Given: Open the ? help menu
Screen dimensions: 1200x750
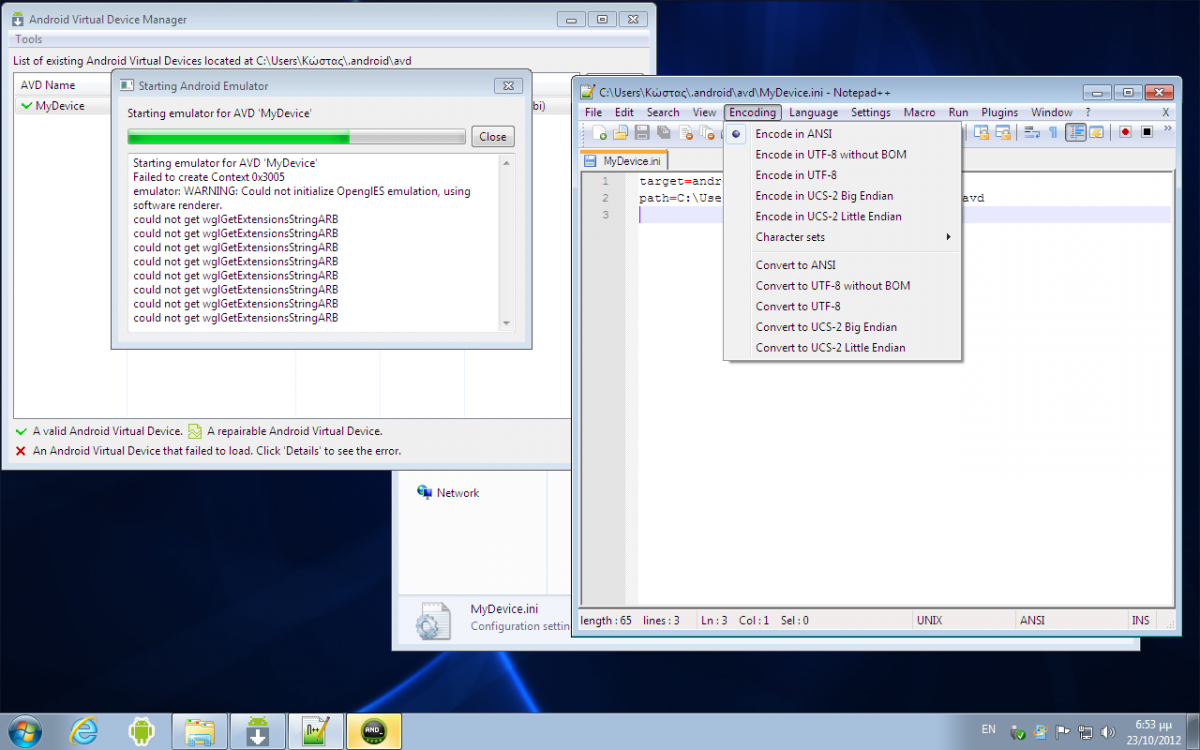Looking at the screenshot, I should click(x=1088, y=113).
